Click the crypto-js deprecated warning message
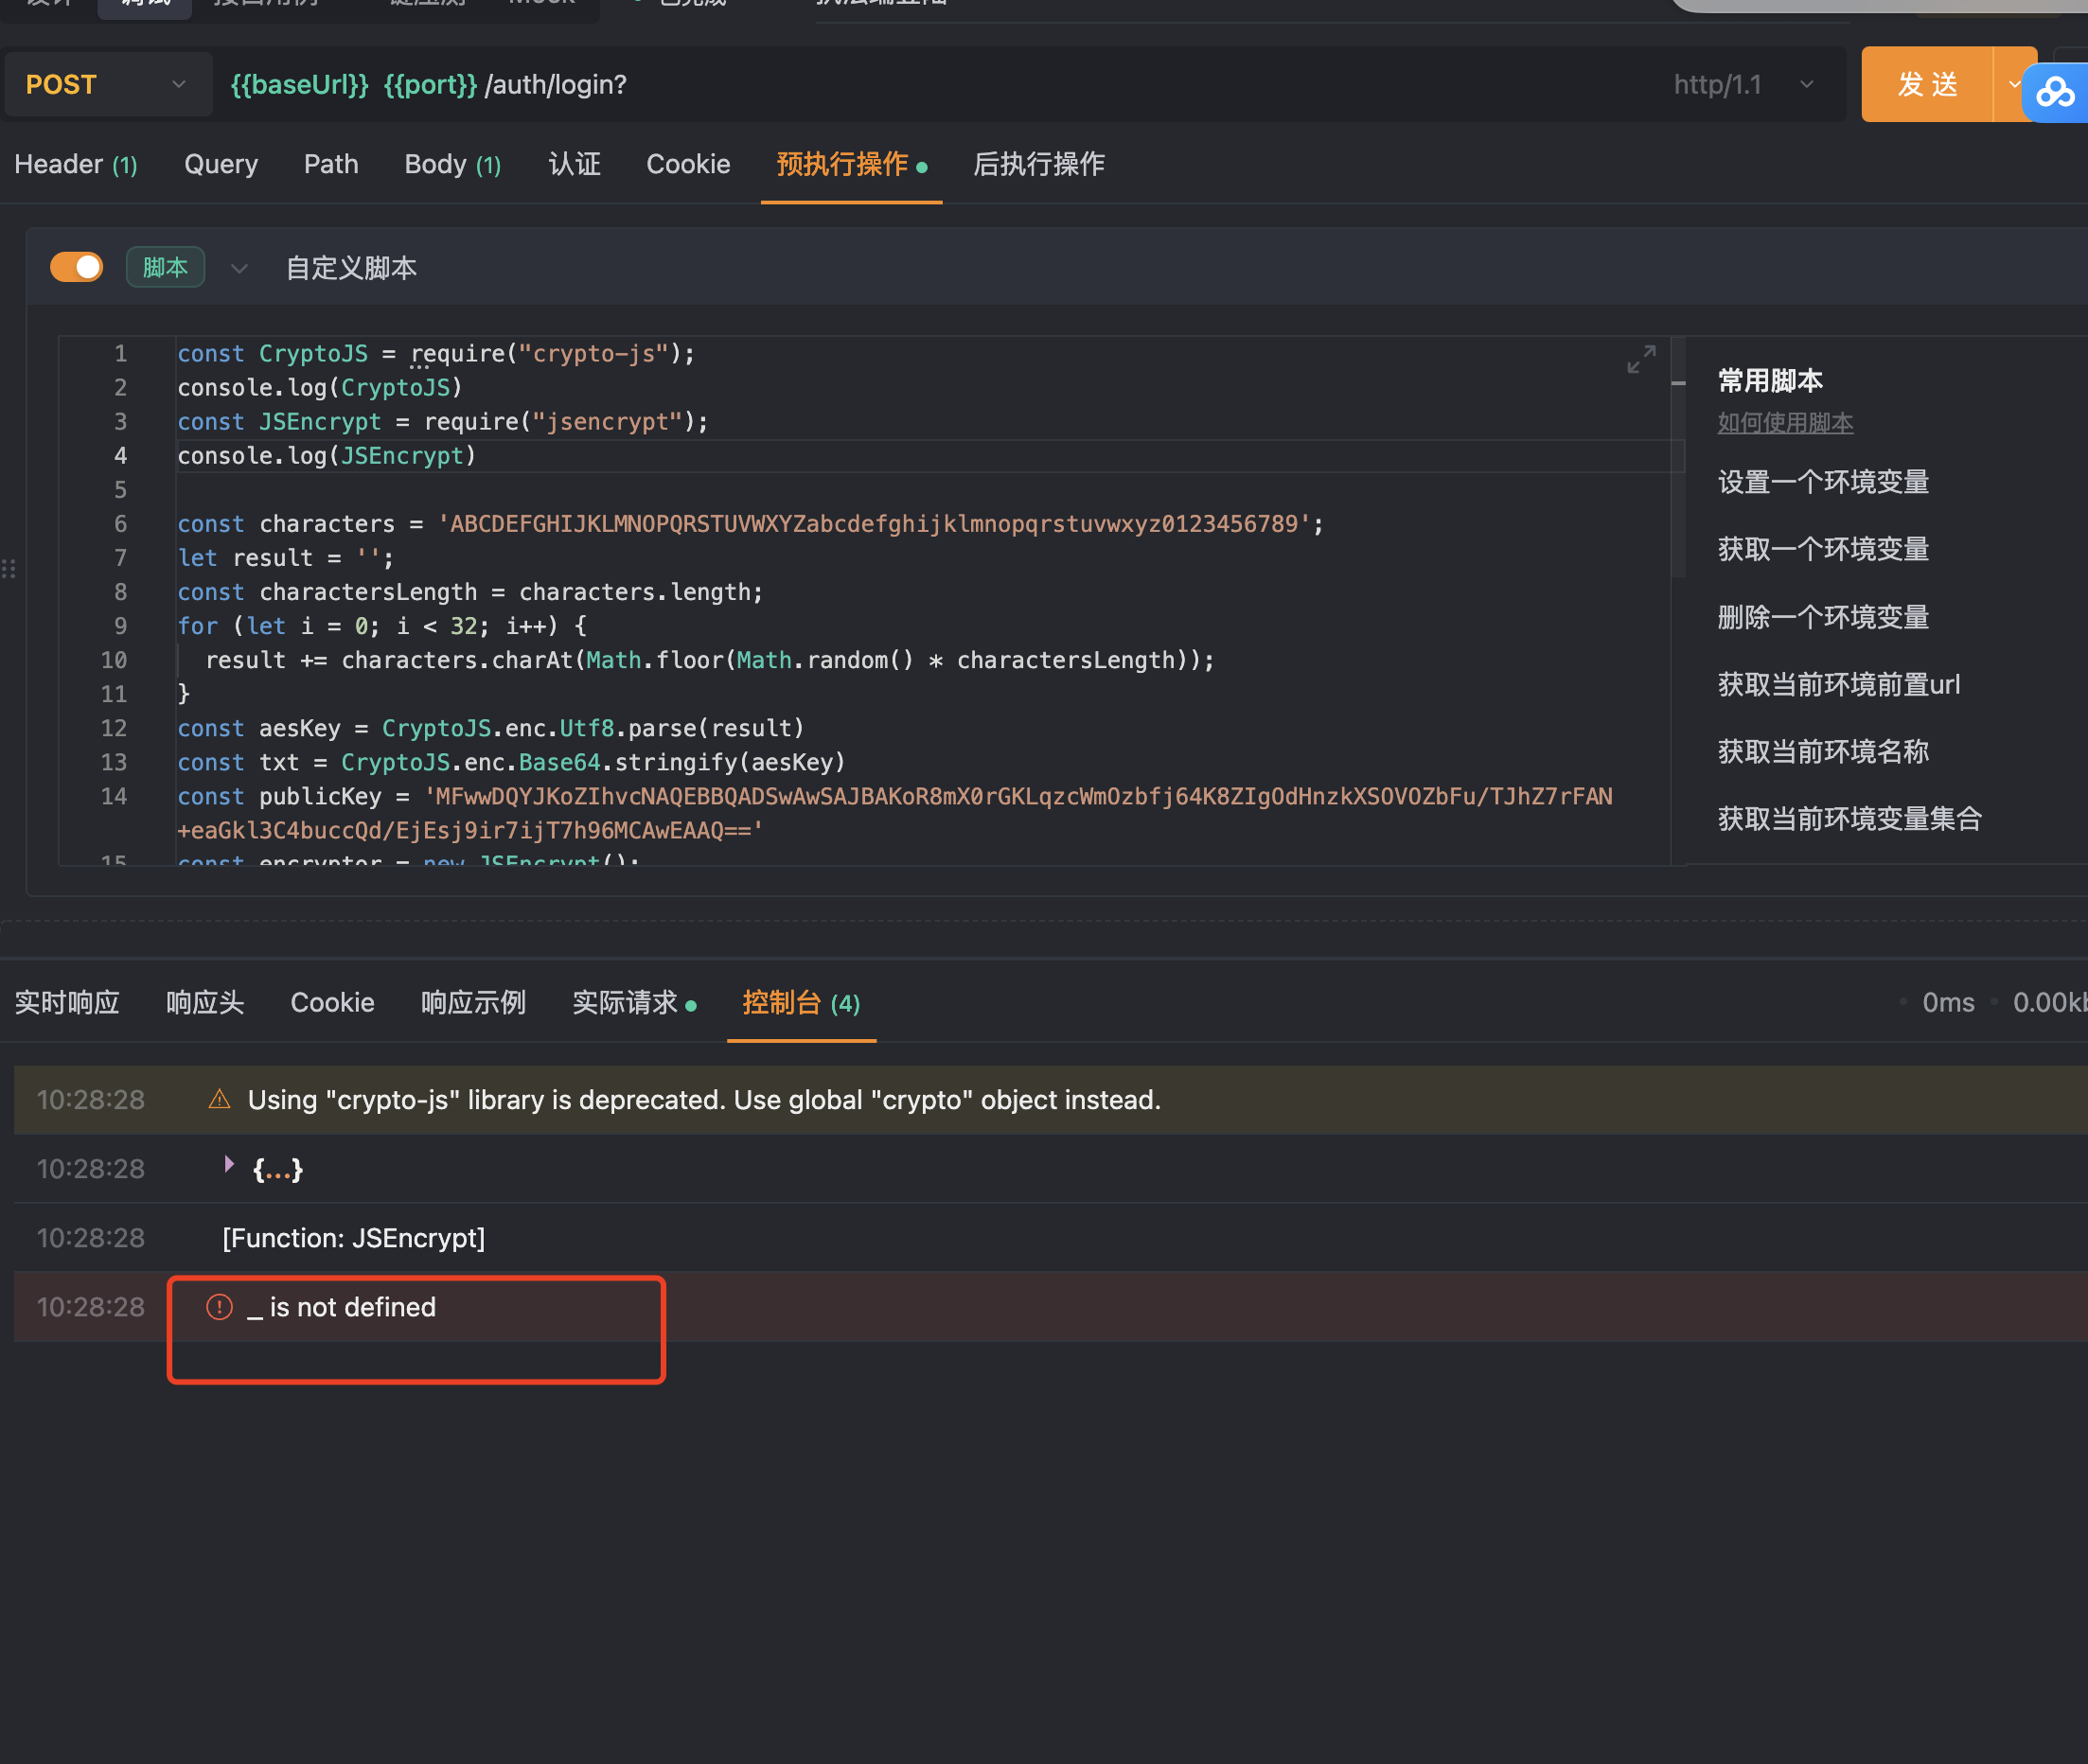This screenshot has width=2088, height=1764. click(x=704, y=1100)
